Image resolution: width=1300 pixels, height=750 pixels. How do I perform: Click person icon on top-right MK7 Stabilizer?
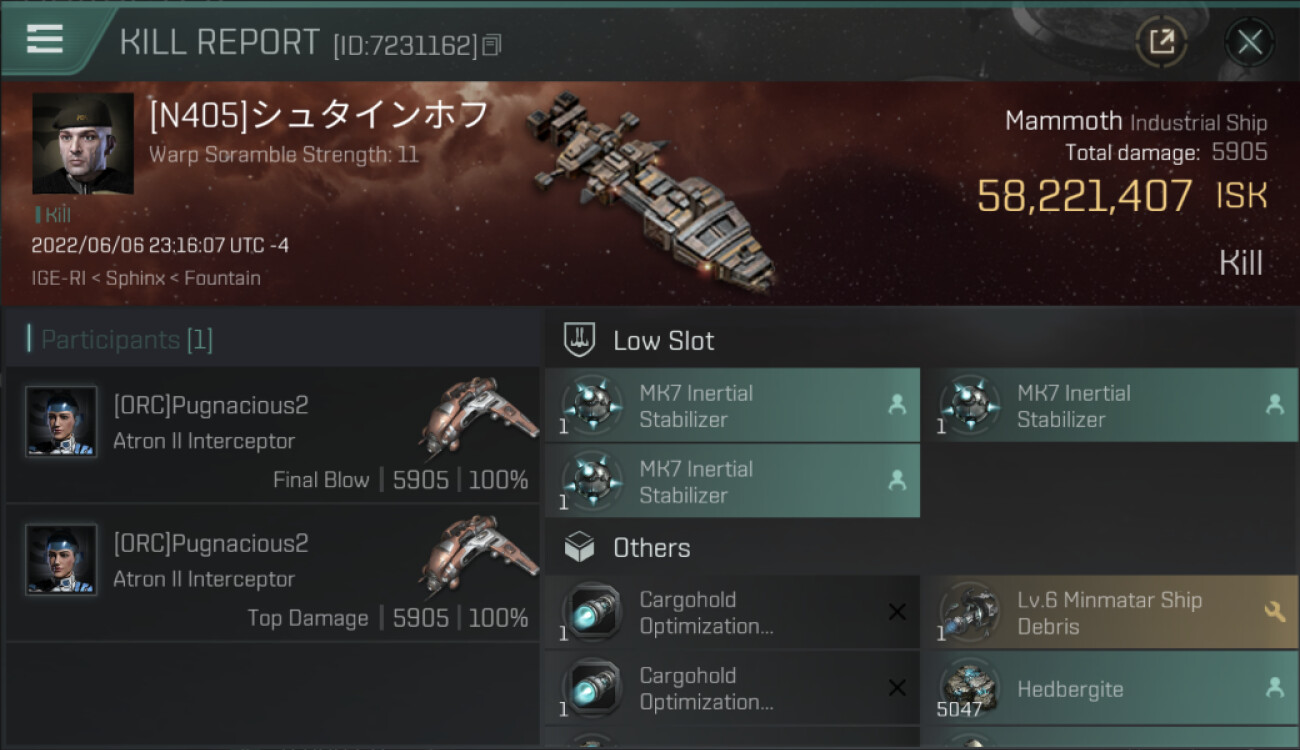[x=1275, y=404]
